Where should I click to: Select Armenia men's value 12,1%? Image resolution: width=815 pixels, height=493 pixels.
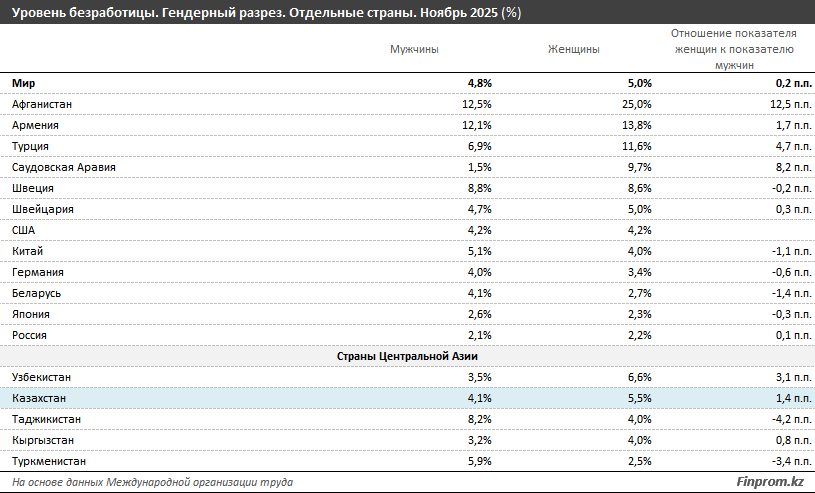point(477,125)
